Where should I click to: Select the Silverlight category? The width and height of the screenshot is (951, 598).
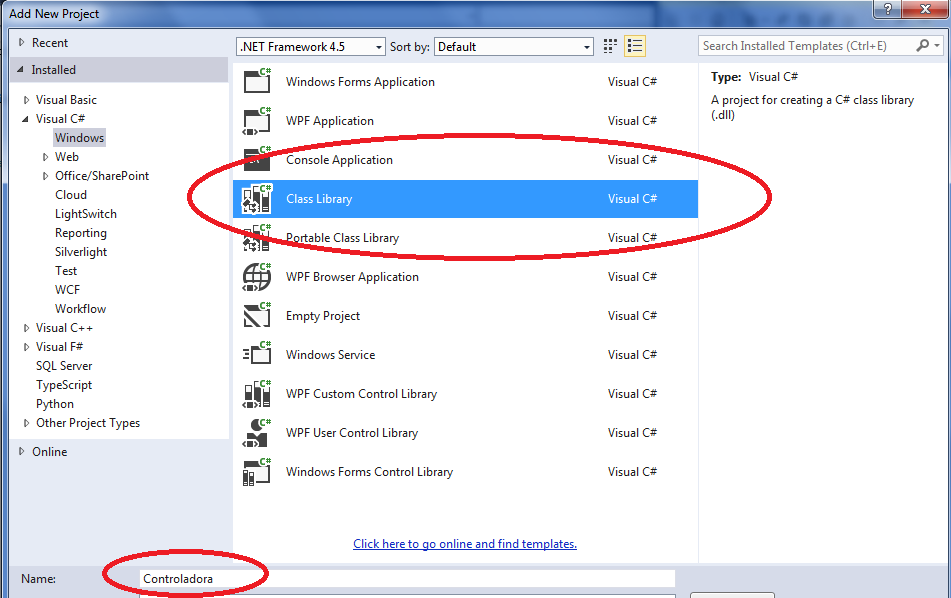(x=81, y=252)
